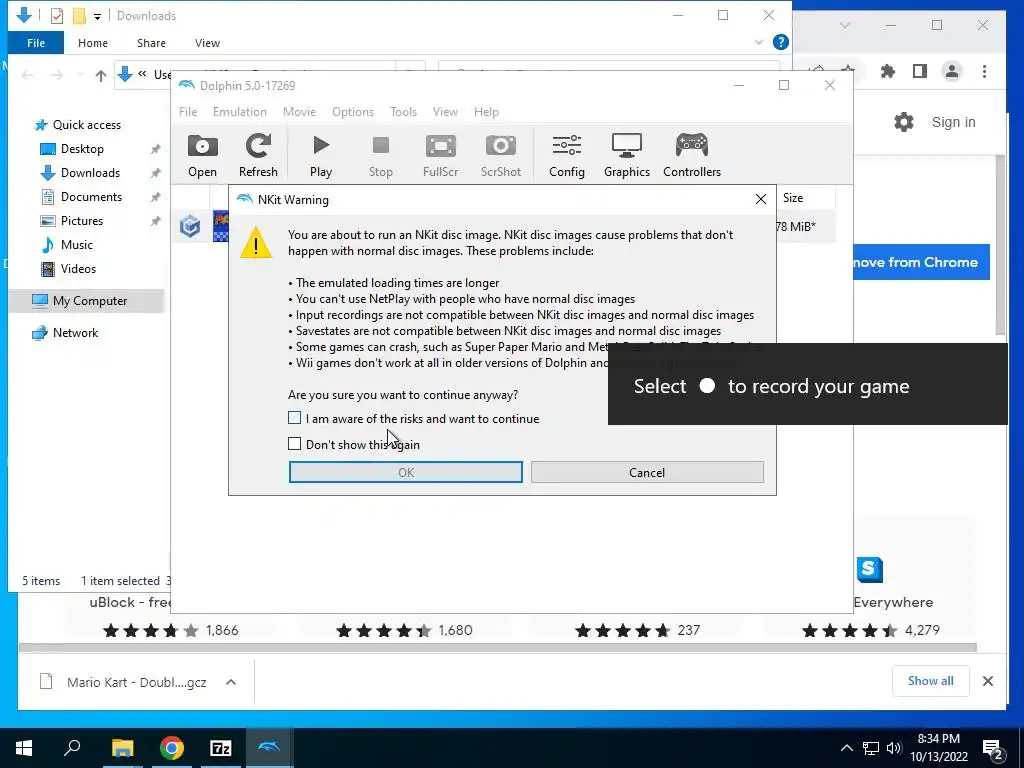Viewport: 1024px width, 768px height.
Task: Open Dolphin Tools menu
Action: click(x=404, y=112)
